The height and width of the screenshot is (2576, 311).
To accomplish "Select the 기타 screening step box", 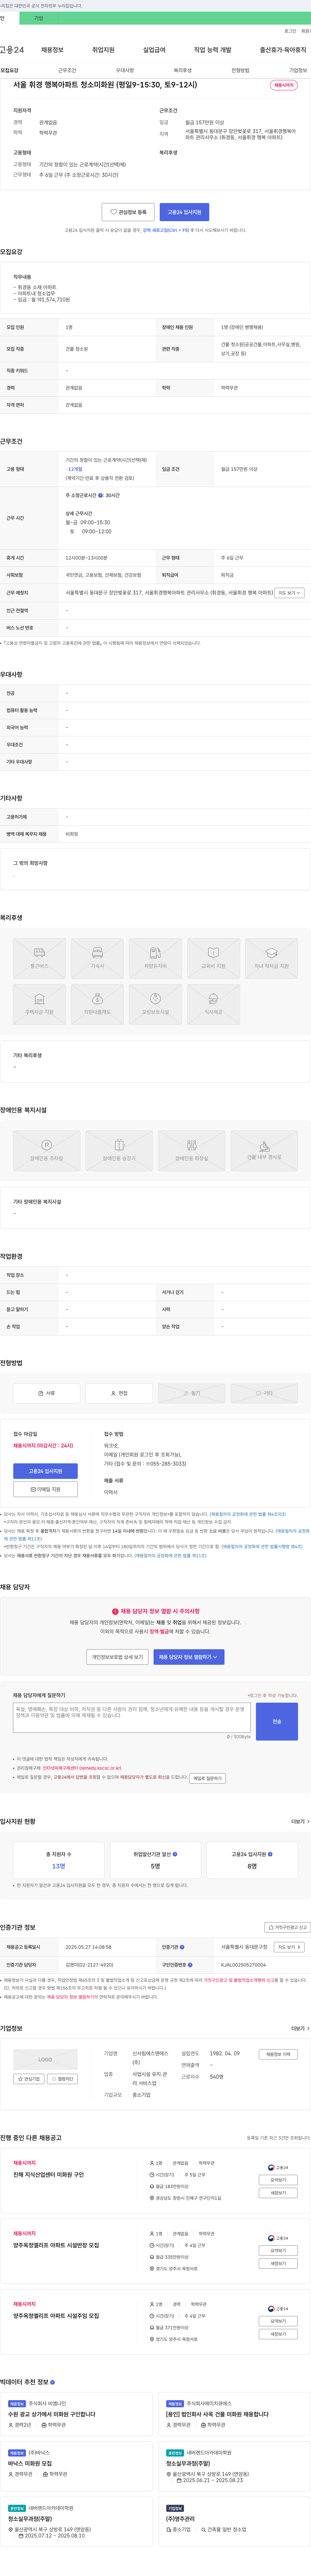I will [x=264, y=1393].
